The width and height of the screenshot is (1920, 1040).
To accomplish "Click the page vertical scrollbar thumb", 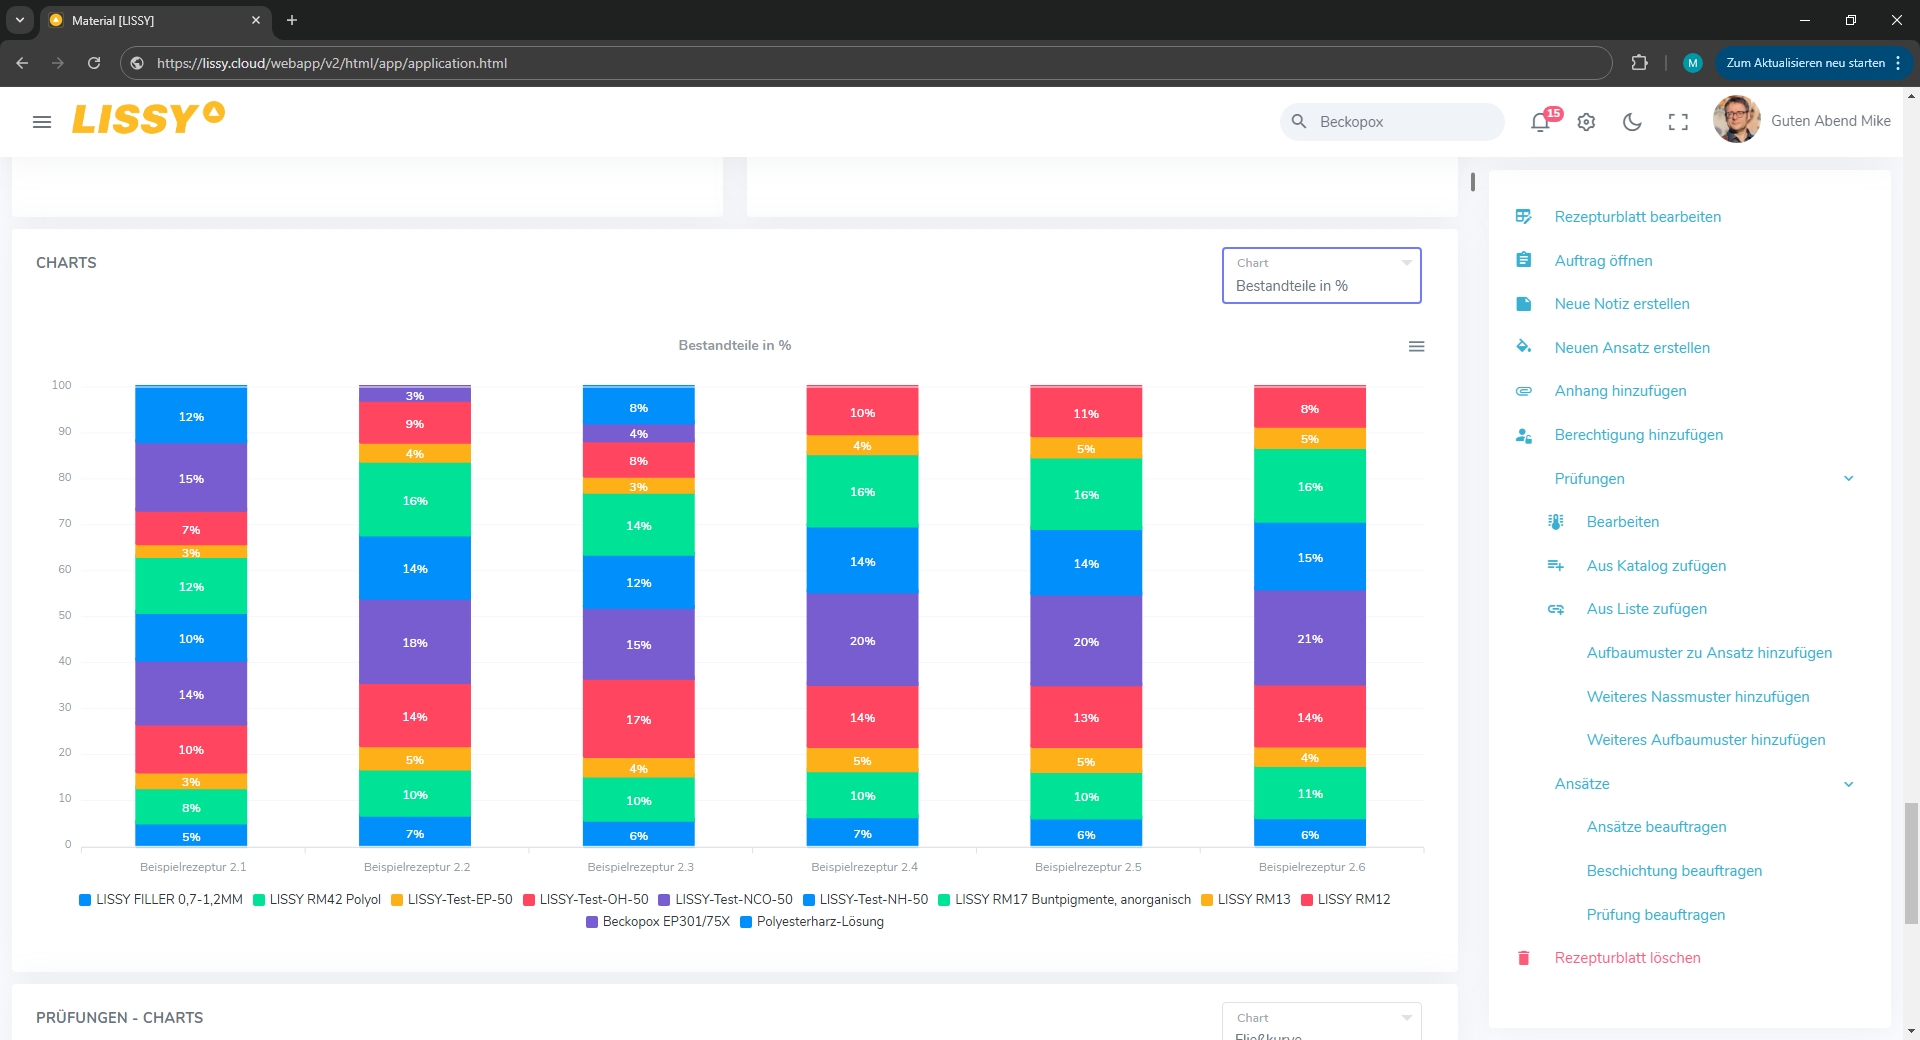I will click(1911, 862).
